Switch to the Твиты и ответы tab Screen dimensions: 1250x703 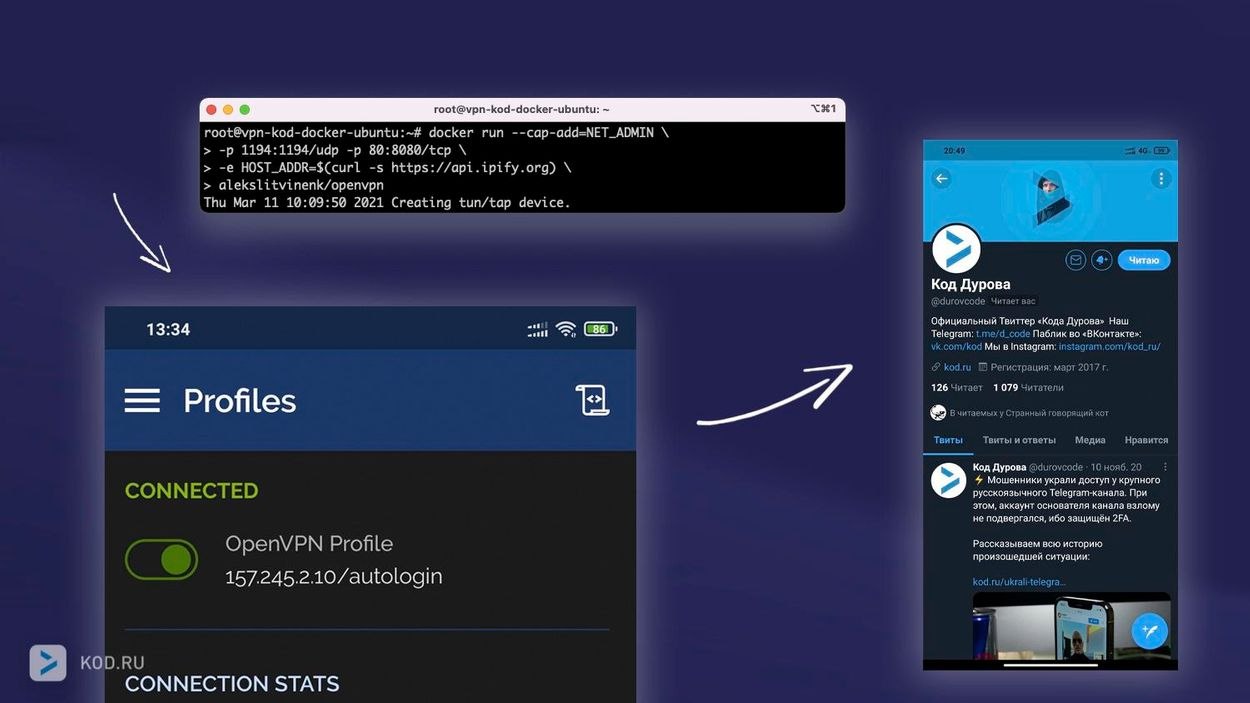pos(1019,440)
